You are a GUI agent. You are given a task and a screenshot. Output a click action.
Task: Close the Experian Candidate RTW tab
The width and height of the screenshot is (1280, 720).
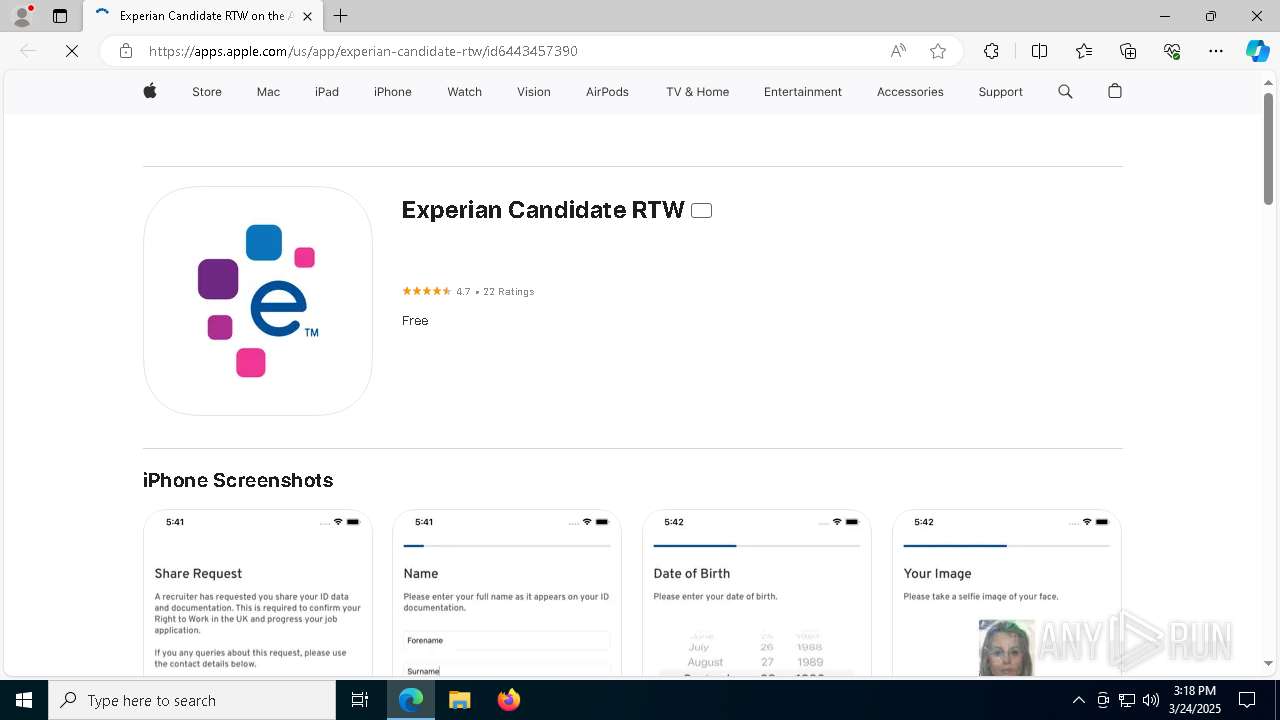click(x=308, y=16)
